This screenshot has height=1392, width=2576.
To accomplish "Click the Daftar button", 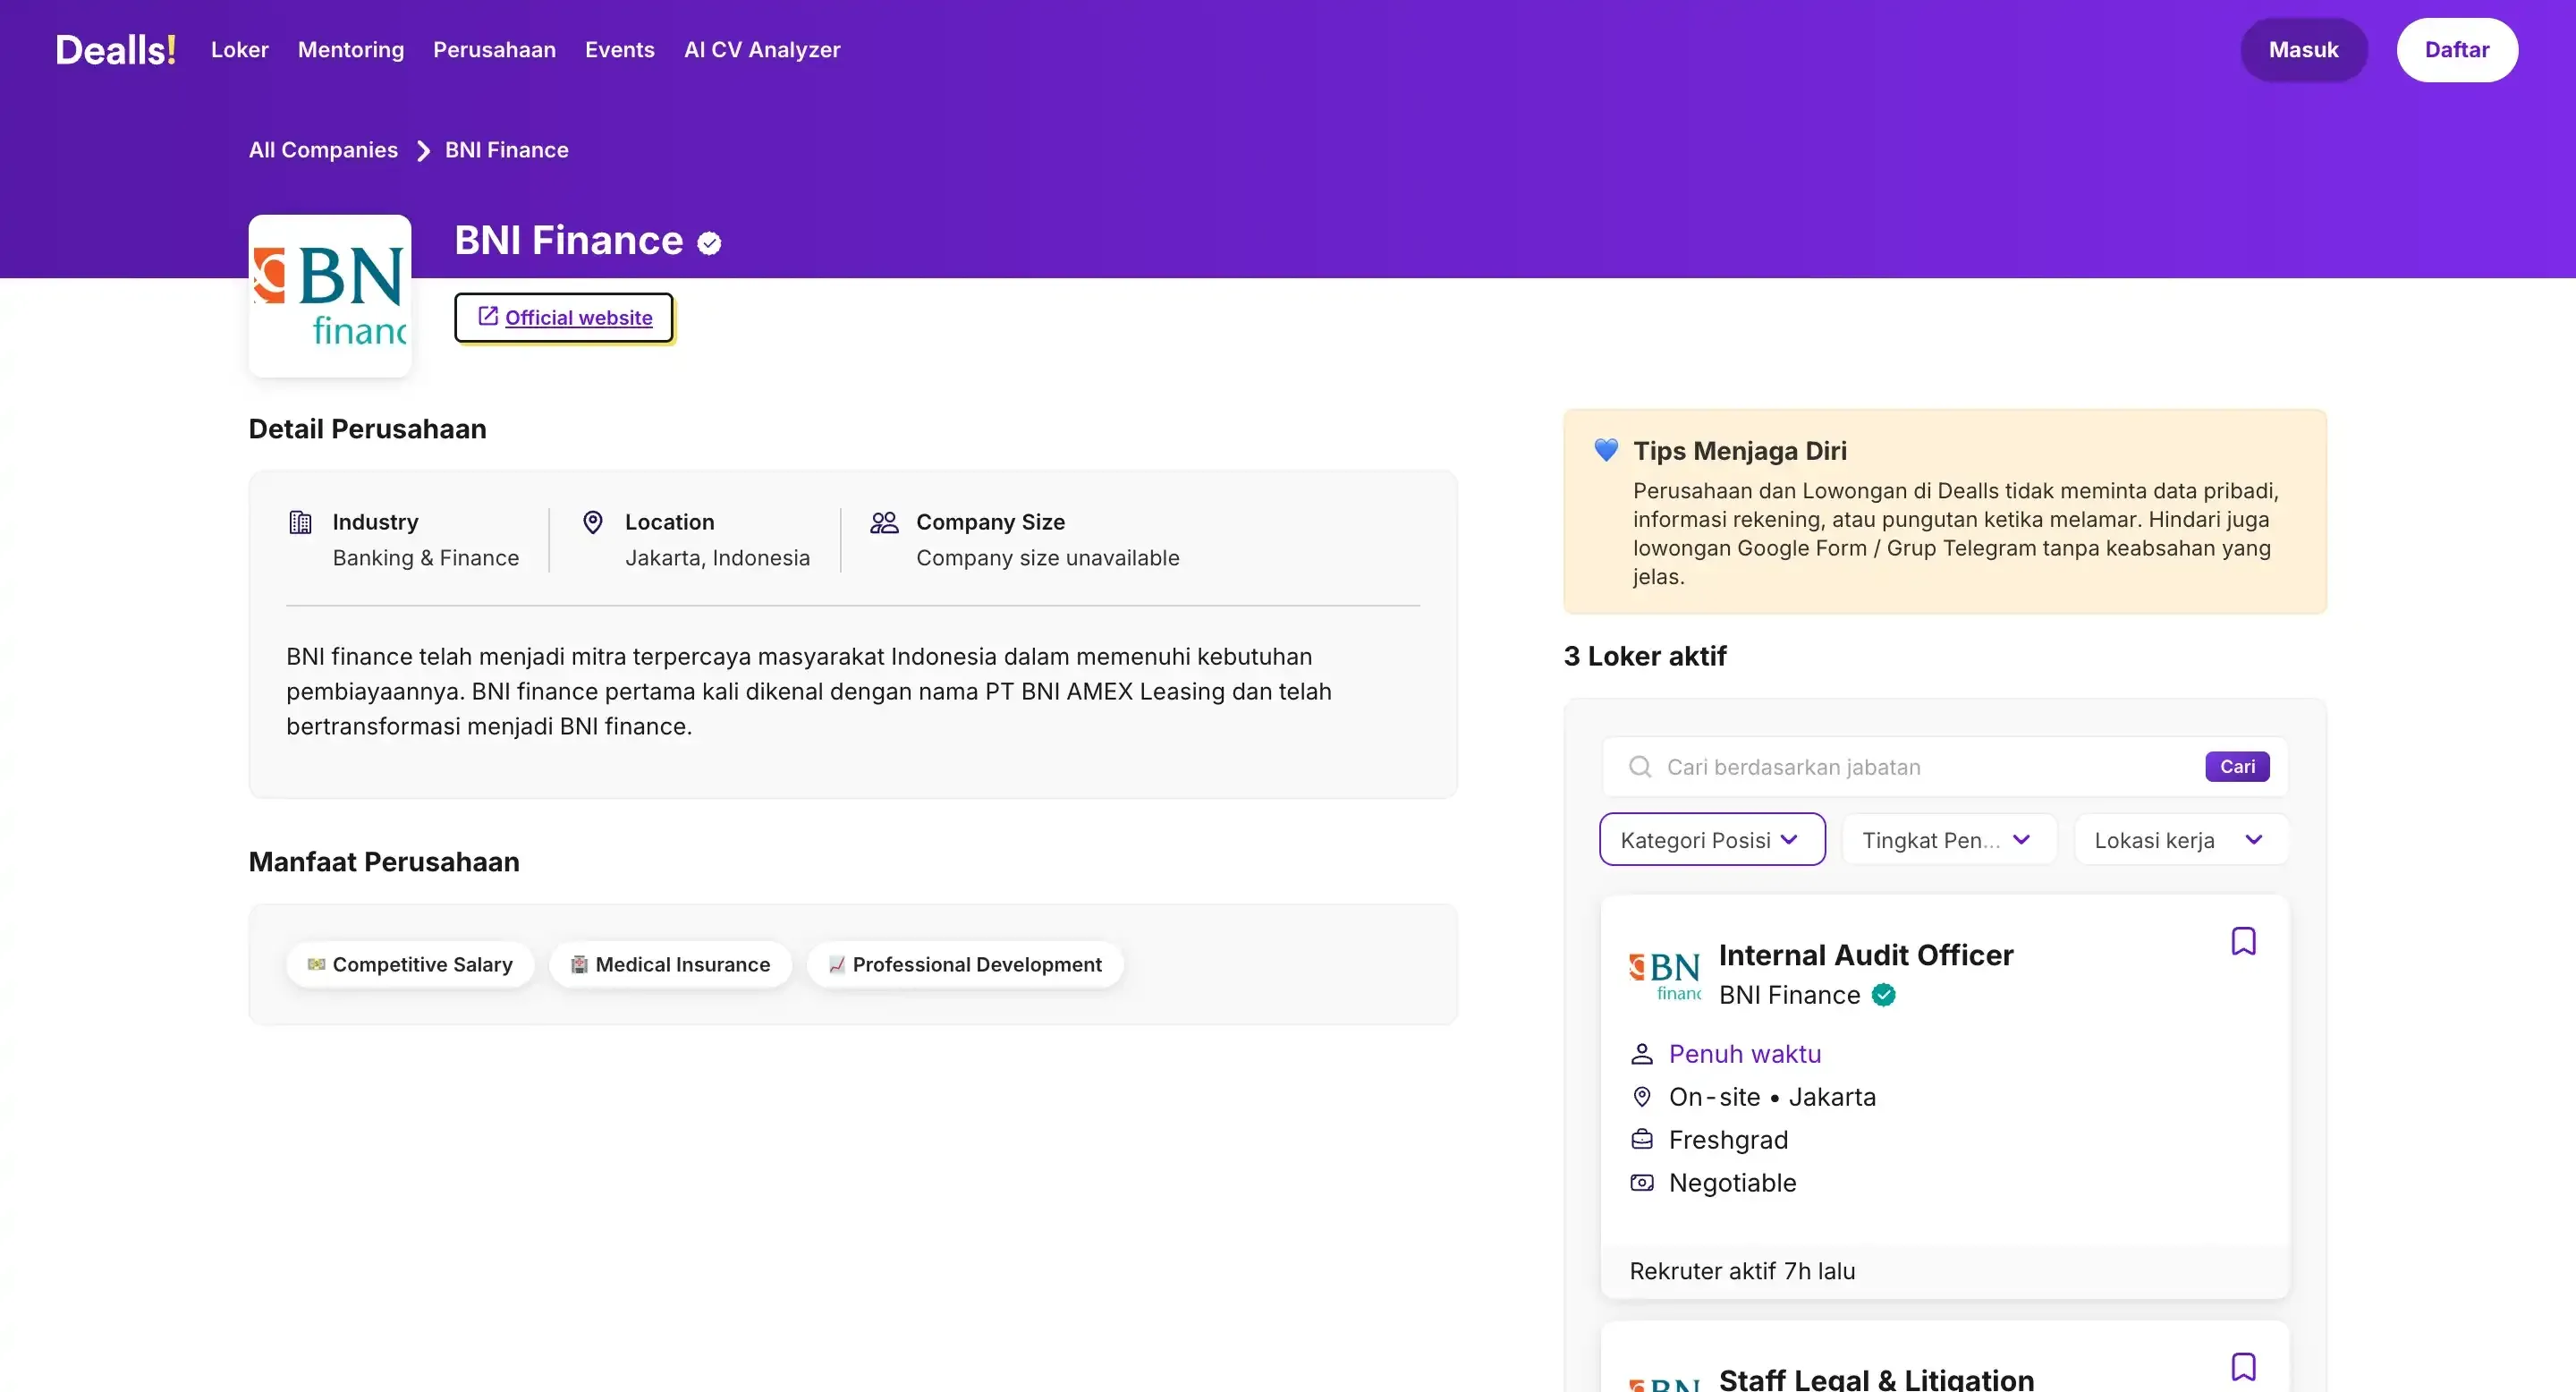I will [x=2457, y=50].
